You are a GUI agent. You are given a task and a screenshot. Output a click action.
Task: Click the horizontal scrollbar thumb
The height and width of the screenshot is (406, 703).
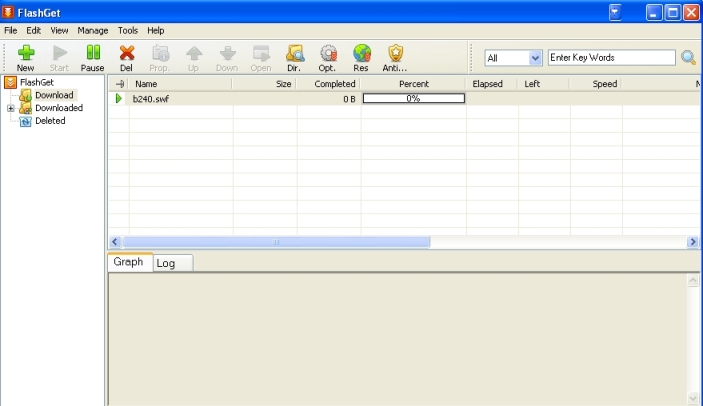pyautogui.click(x=276, y=242)
